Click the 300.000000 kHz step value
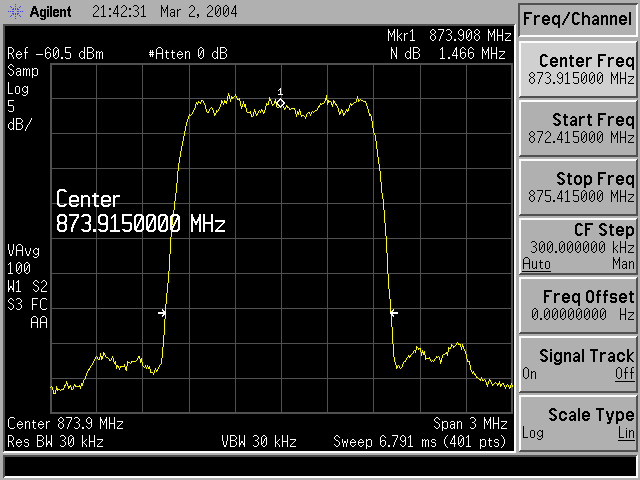The height and width of the screenshot is (480, 640). pos(582,247)
